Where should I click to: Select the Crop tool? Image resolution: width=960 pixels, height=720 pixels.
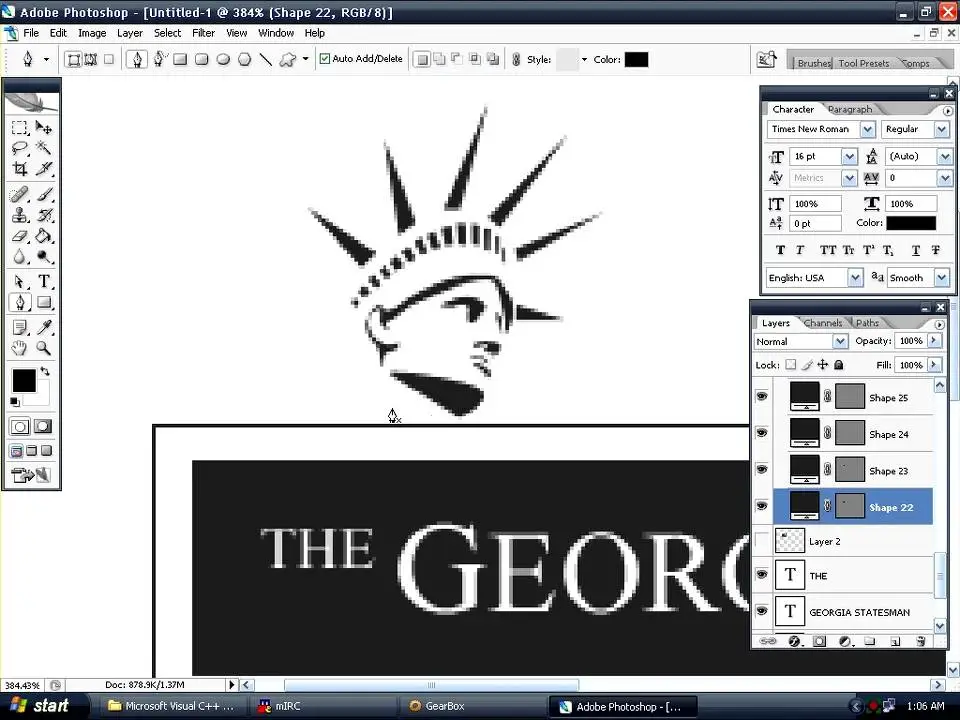point(20,168)
